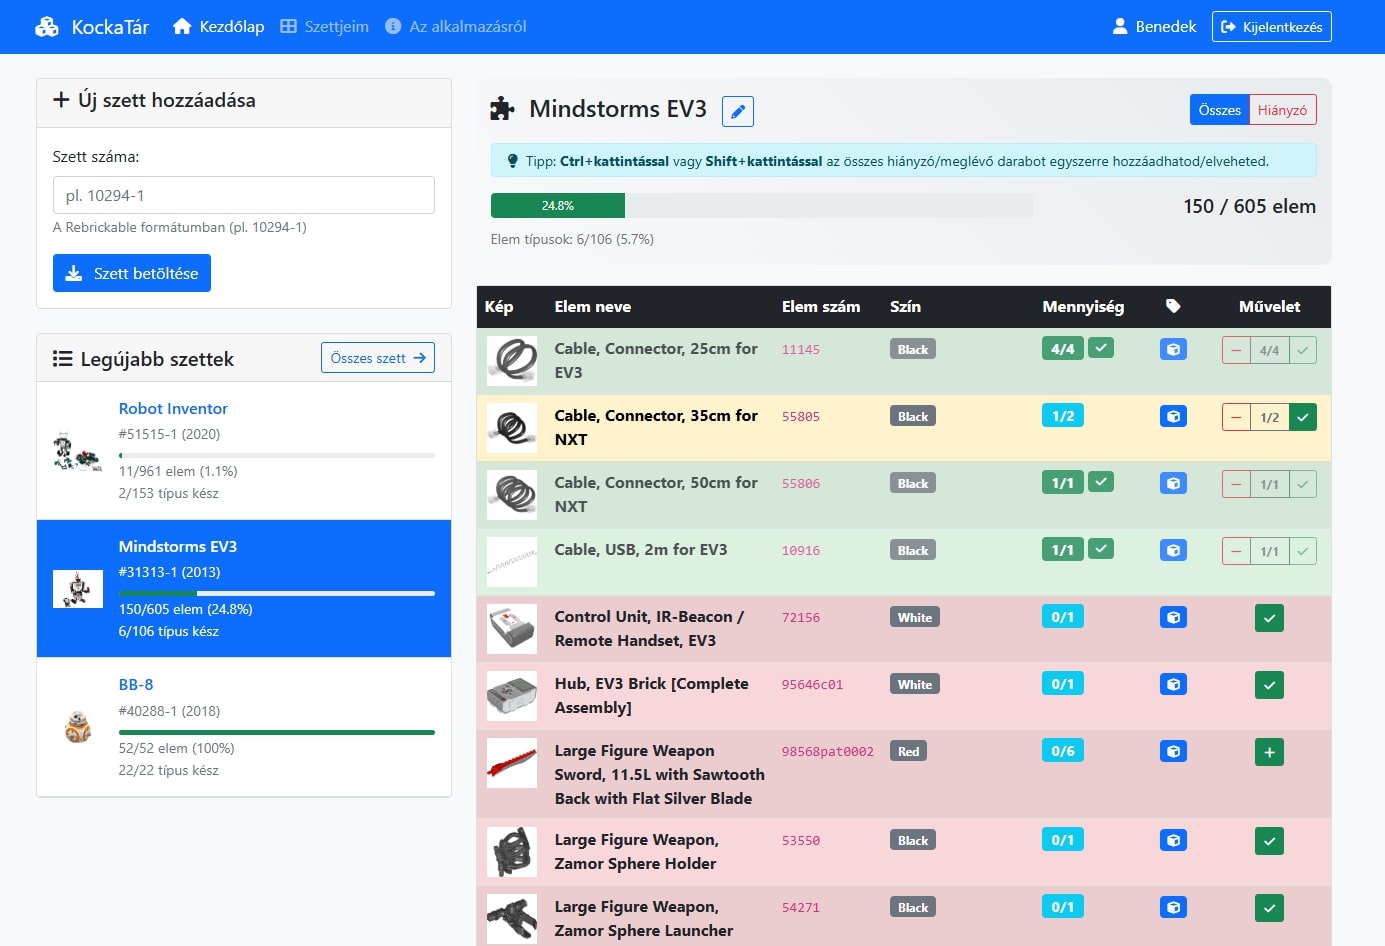Click faded check button in Cable 25cm EV3 row

pos(1303,350)
